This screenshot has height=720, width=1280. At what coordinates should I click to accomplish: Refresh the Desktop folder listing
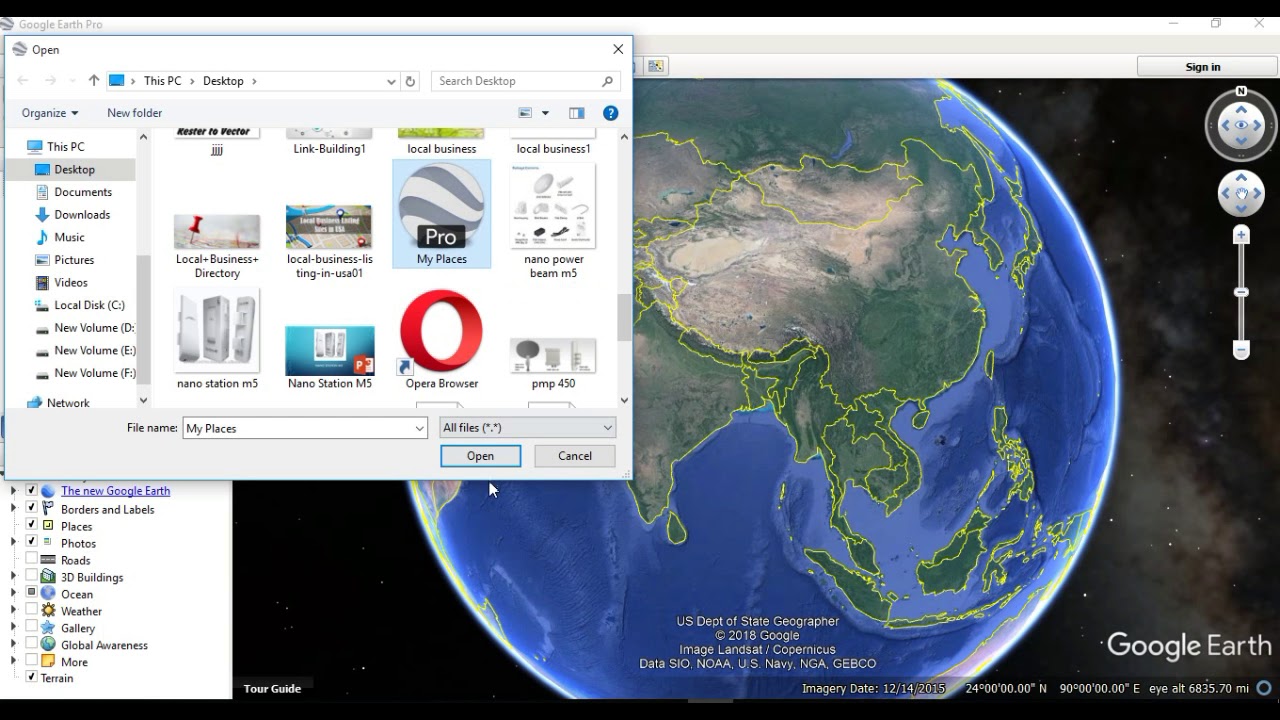click(x=410, y=81)
